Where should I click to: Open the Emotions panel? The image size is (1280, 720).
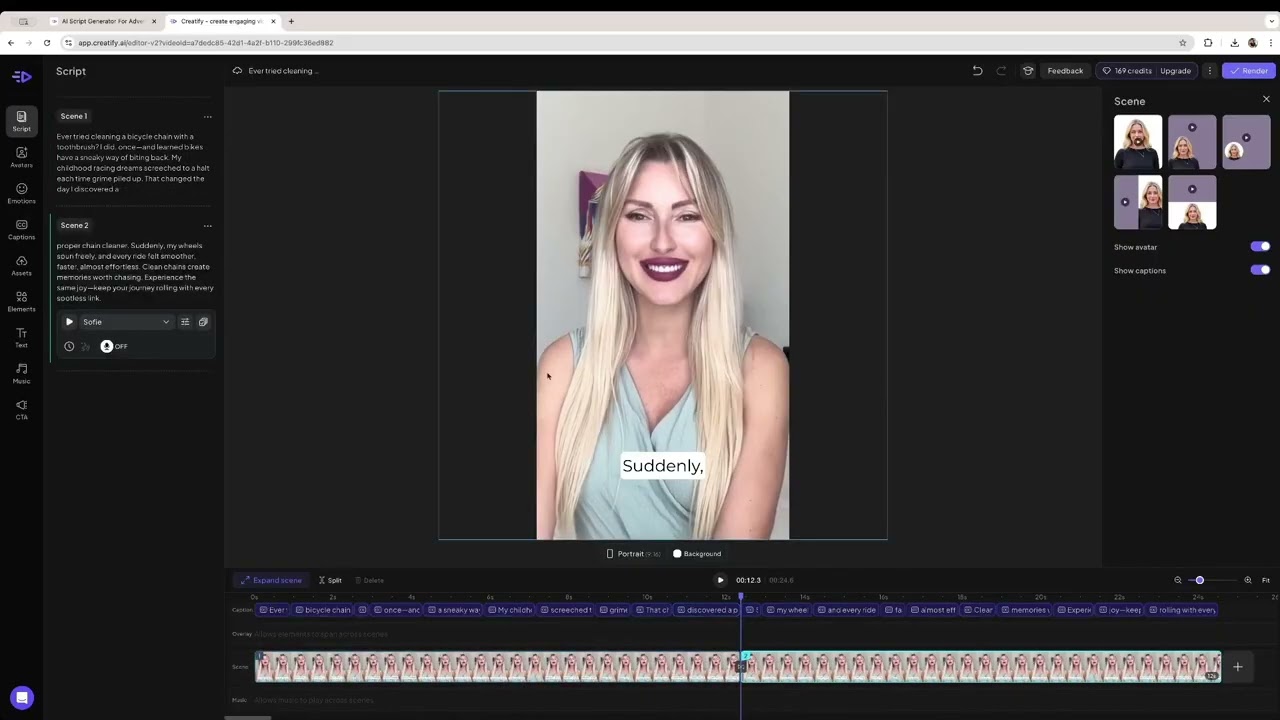(x=21, y=193)
